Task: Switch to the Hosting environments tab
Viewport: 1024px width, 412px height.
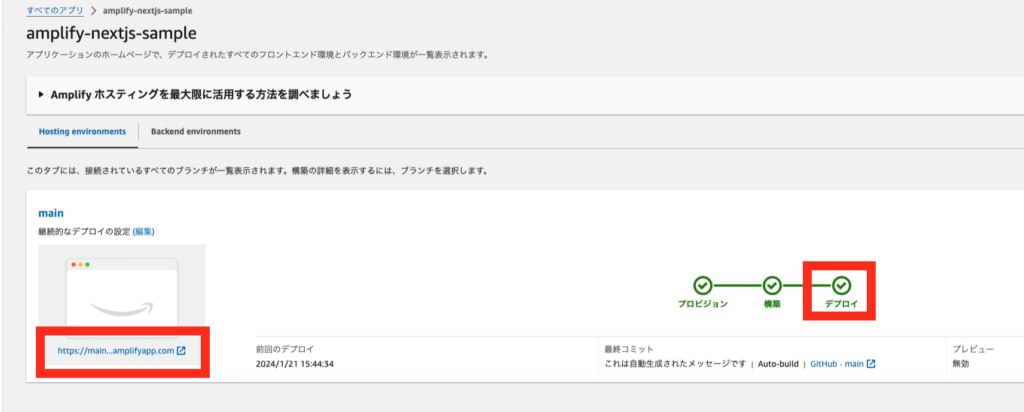Action: coord(82,131)
